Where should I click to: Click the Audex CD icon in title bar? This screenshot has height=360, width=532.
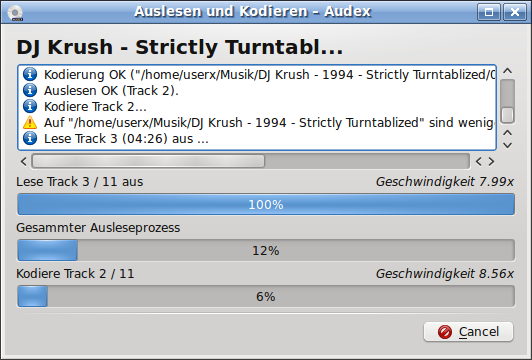point(15,13)
